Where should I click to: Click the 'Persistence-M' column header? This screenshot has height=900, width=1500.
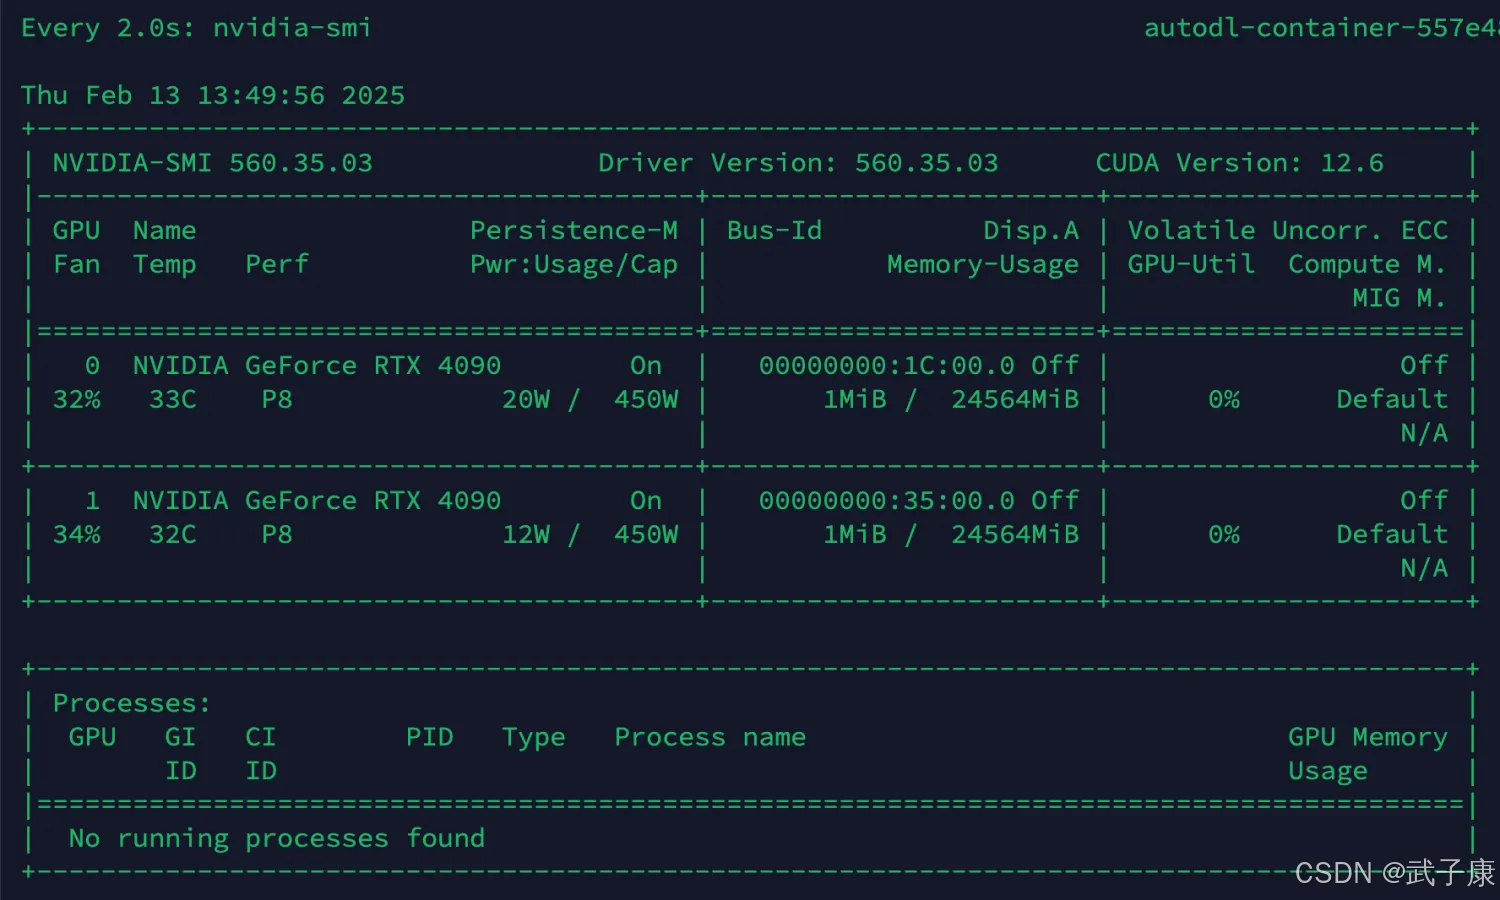click(x=574, y=231)
